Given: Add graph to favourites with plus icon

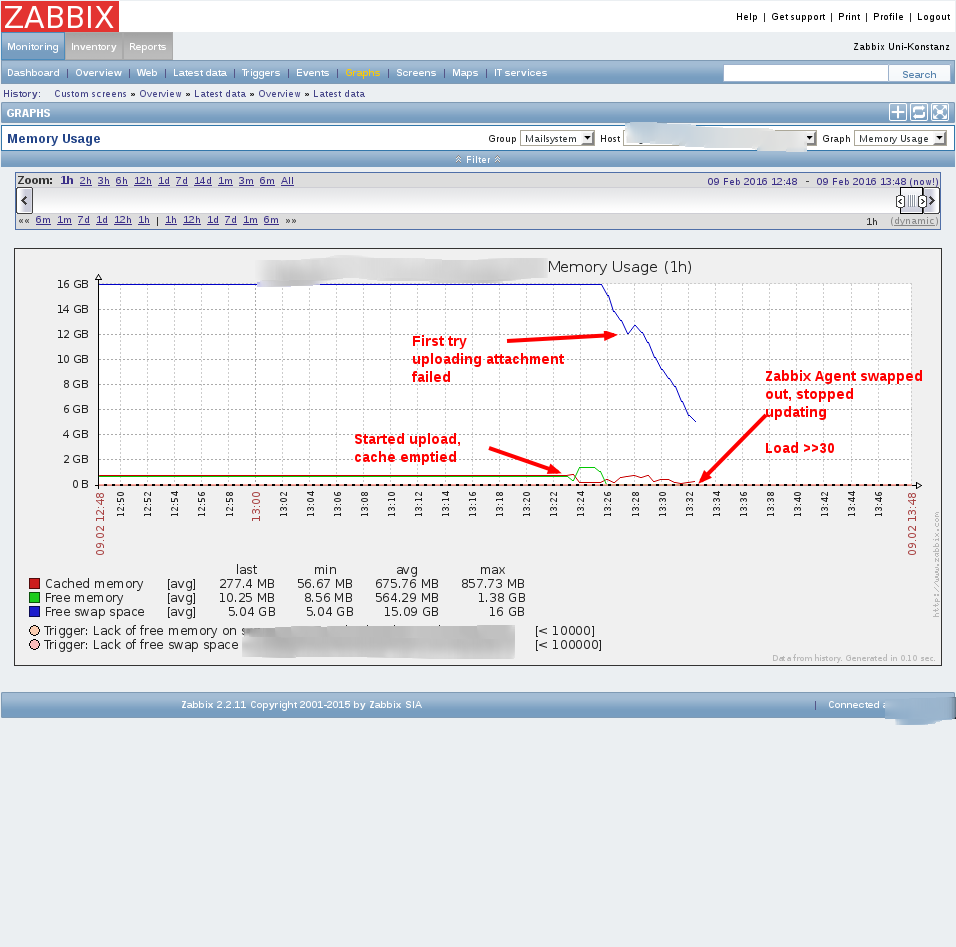Looking at the screenshot, I should pos(898,113).
